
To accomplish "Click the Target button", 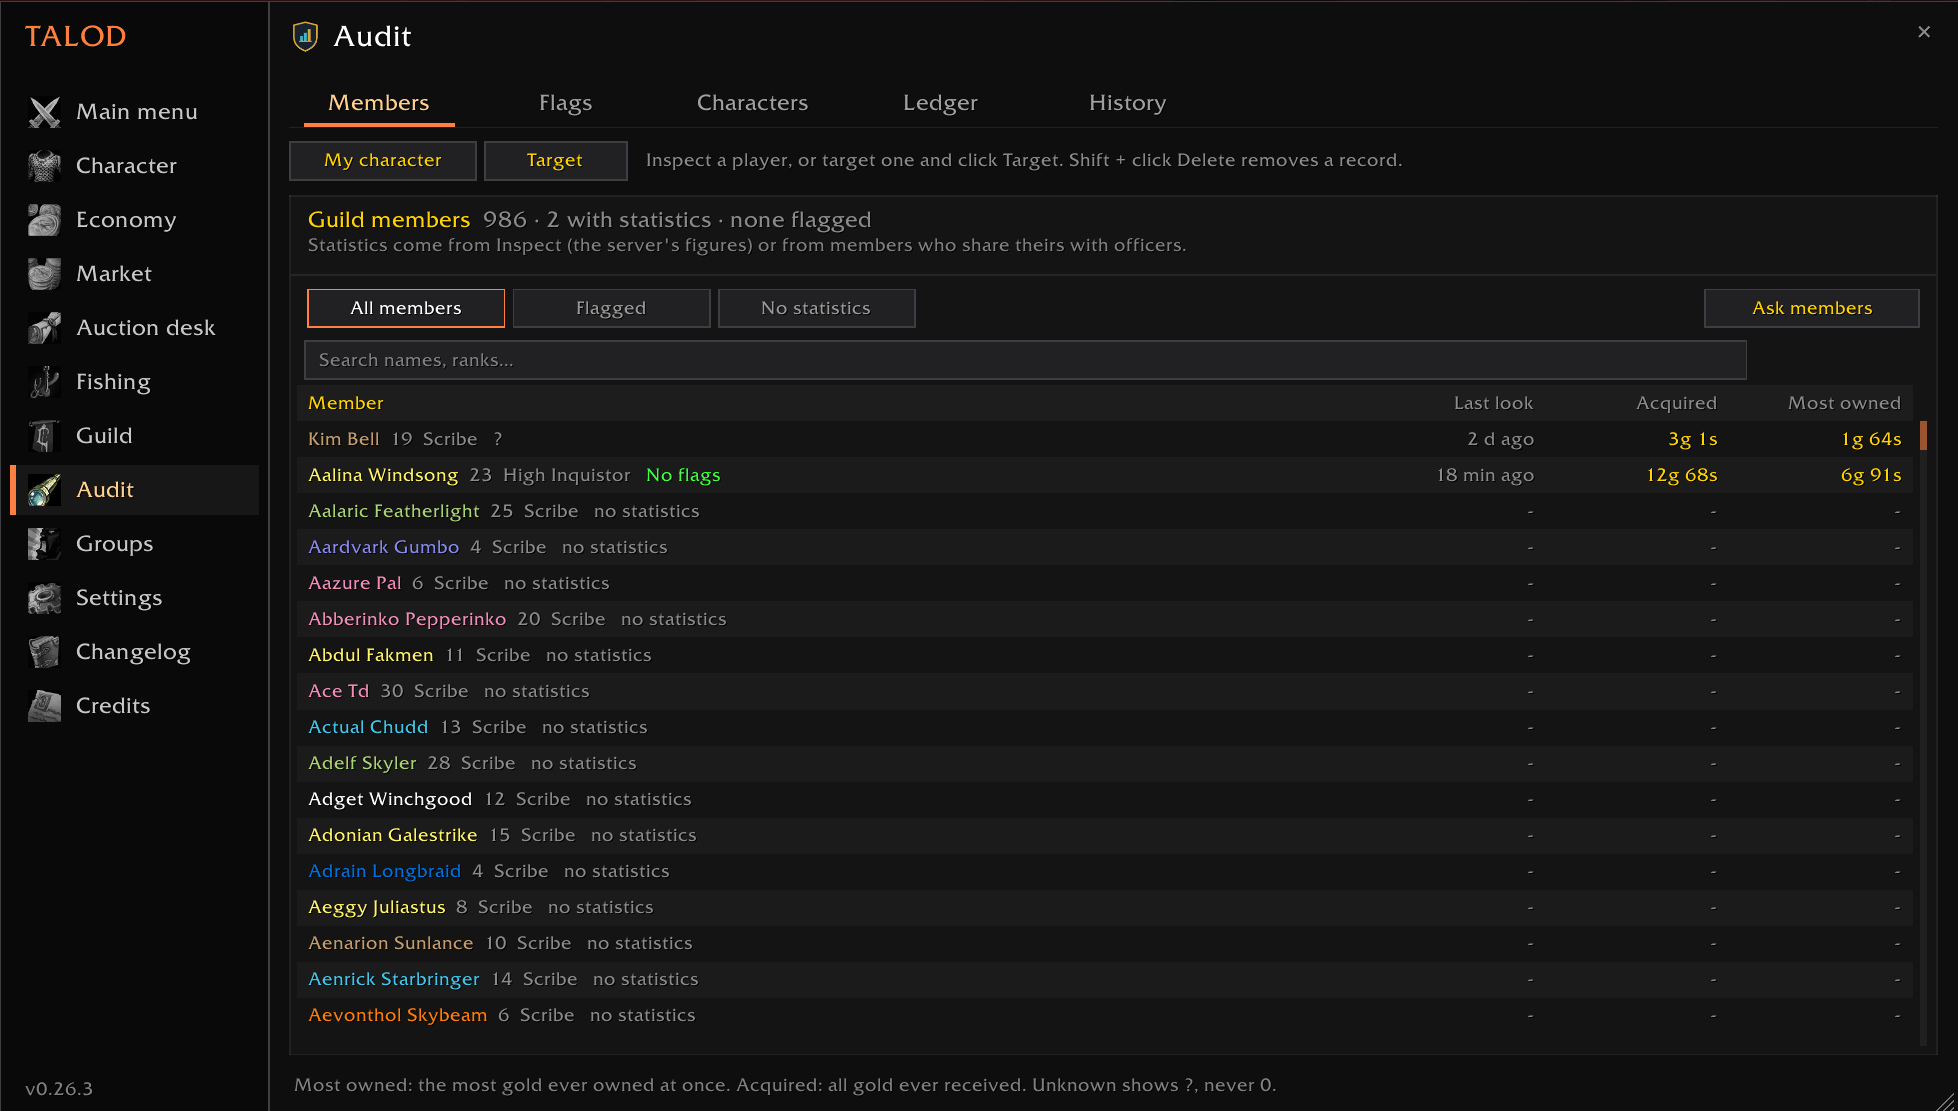I will [x=555, y=161].
